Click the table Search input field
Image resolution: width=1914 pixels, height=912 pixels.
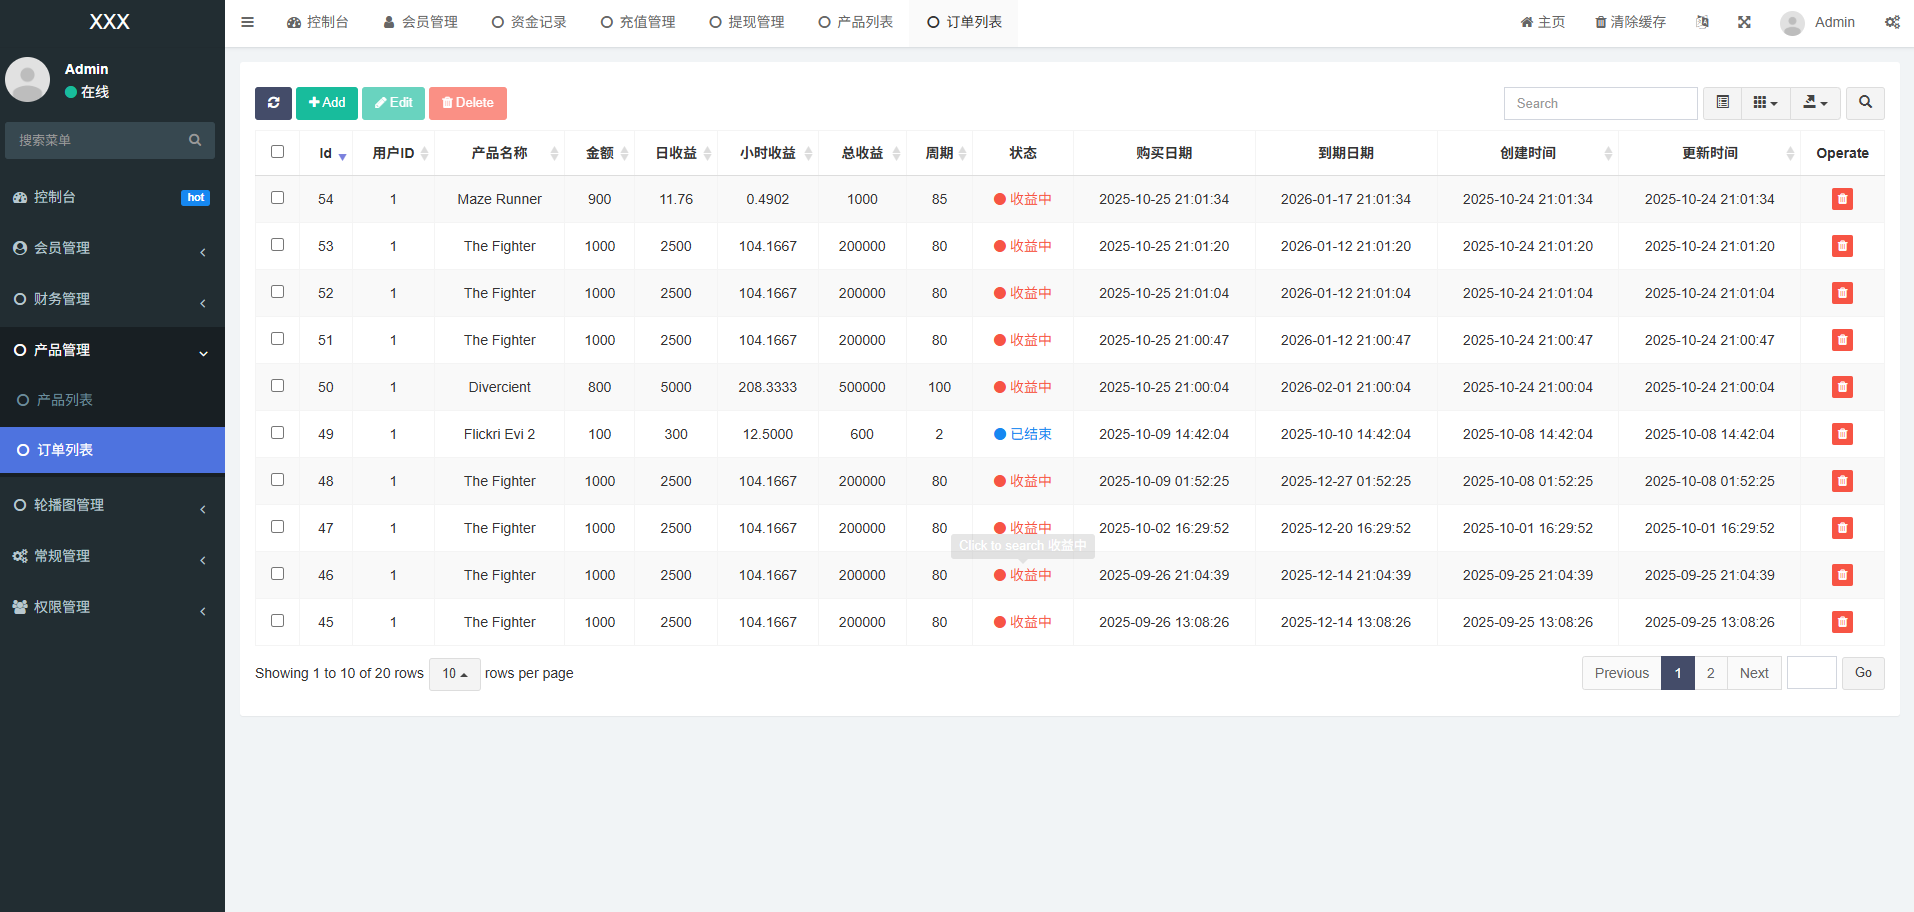click(1599, 103)
